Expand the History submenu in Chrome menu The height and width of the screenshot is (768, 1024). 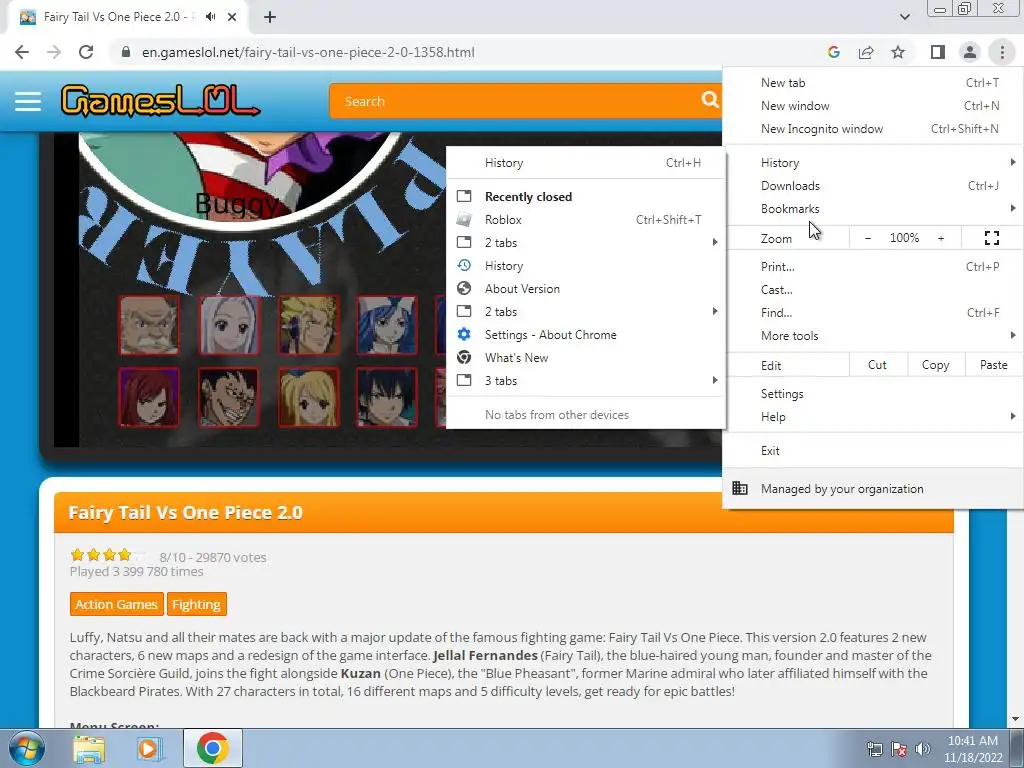pyautogui.click(x=873, y=163)
